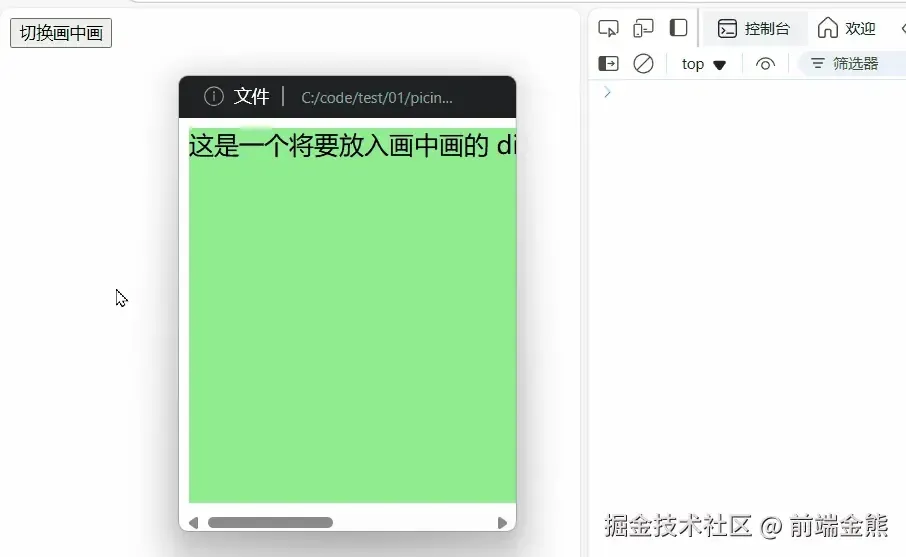
Task: Click the console icon in the 控制台 tab
Action: 727,28
